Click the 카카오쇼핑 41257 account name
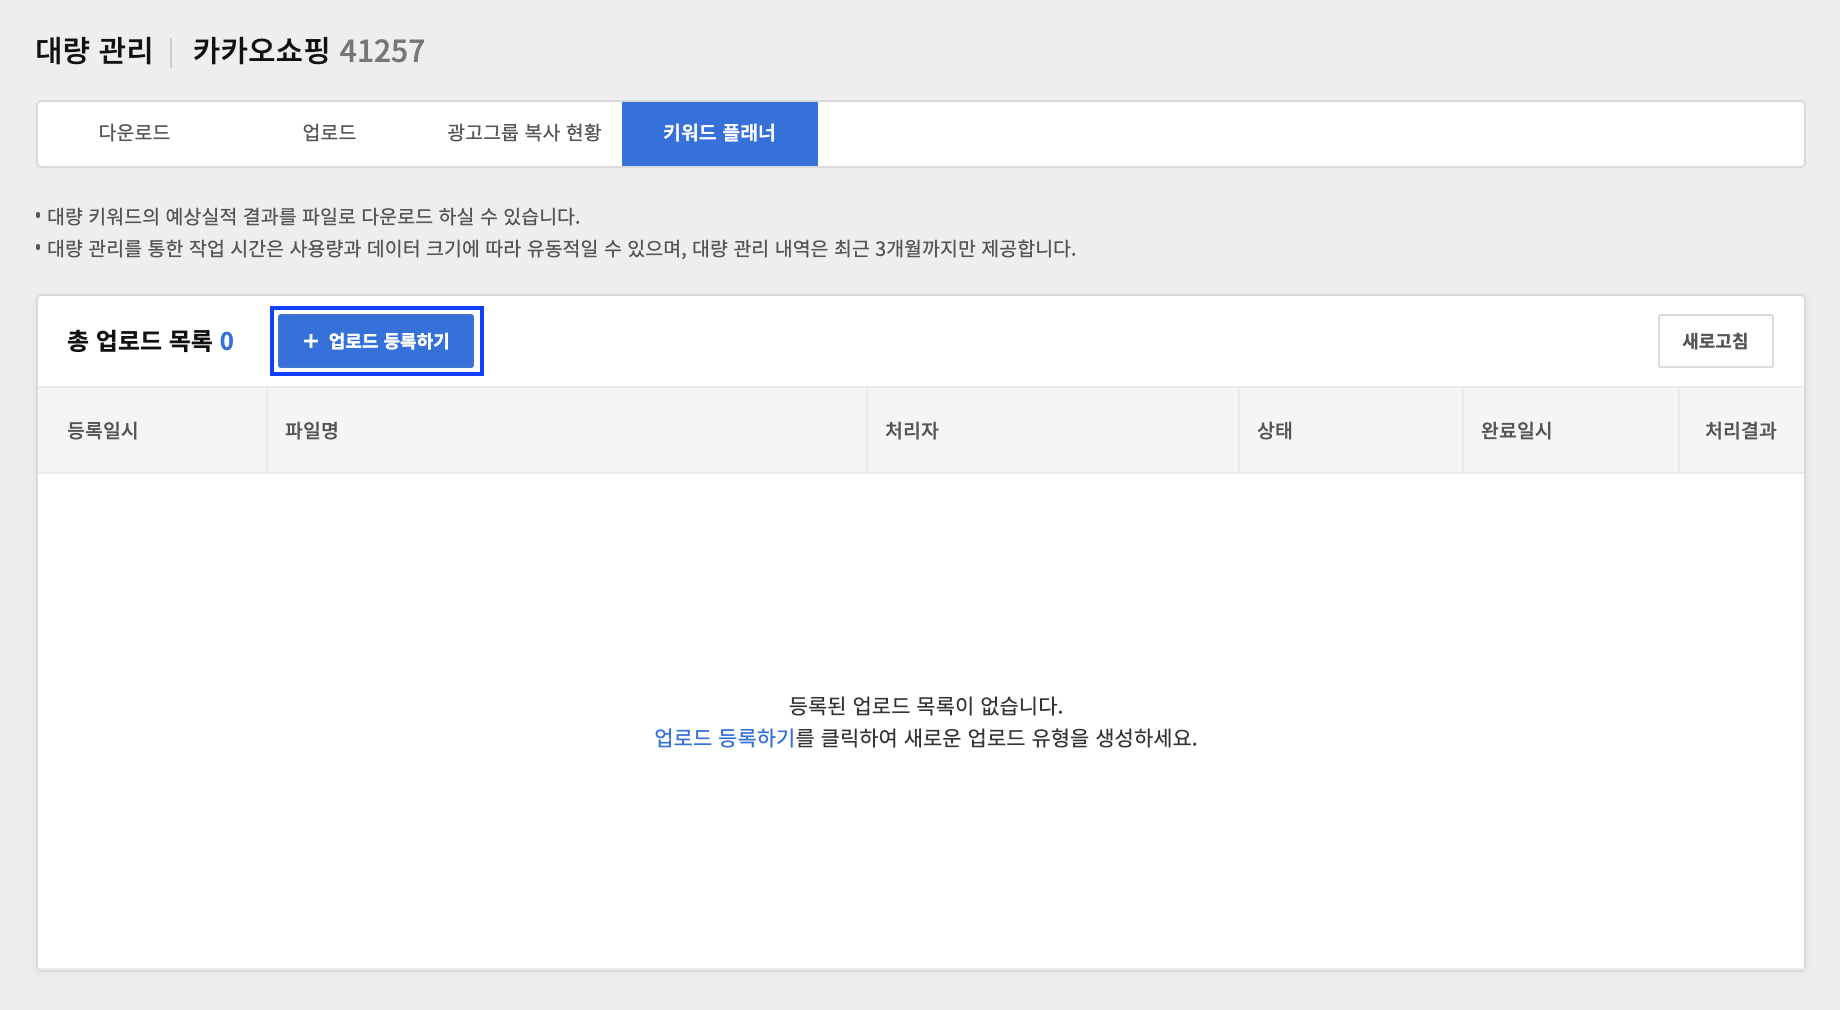Viewport: 1840px width, 1010px height. 308,51
